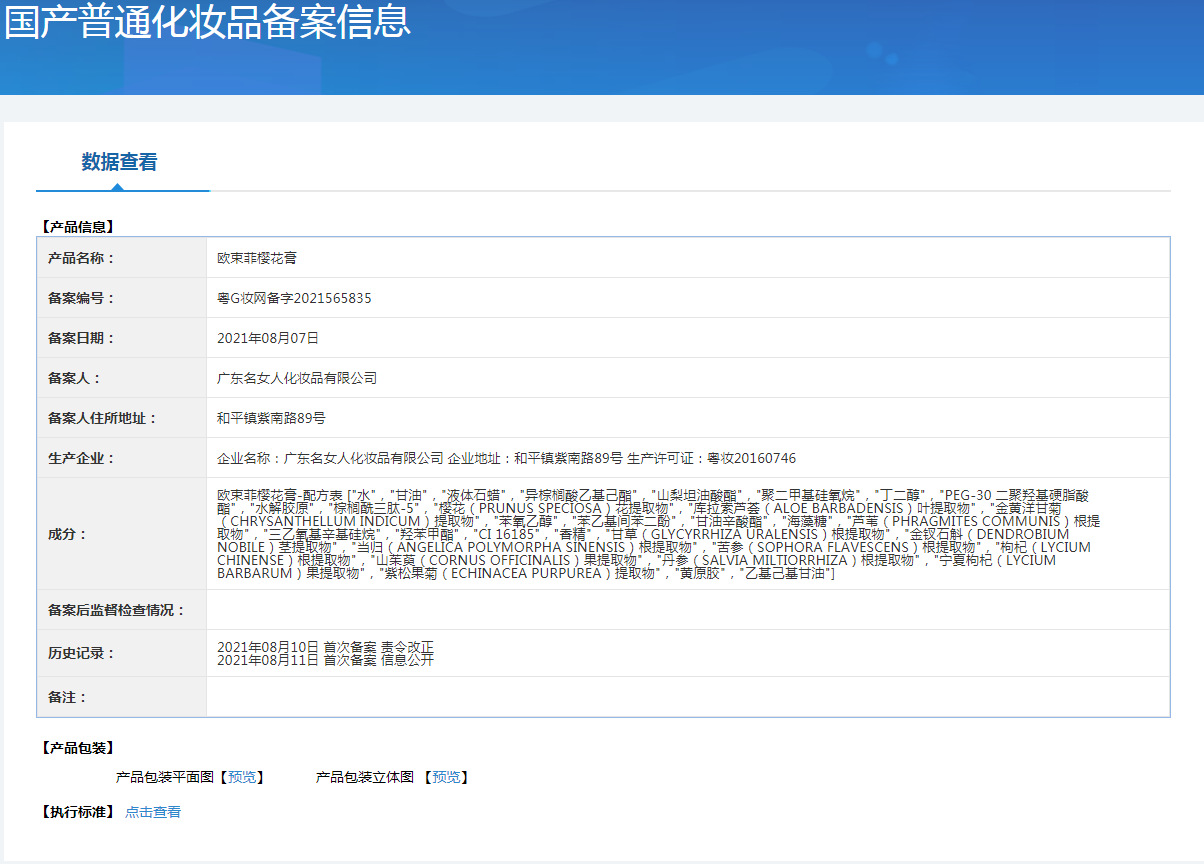Select the product name value 欧束菲樱花膏
The height and width of the screenshot is (864, 1204).
point(257,258)
